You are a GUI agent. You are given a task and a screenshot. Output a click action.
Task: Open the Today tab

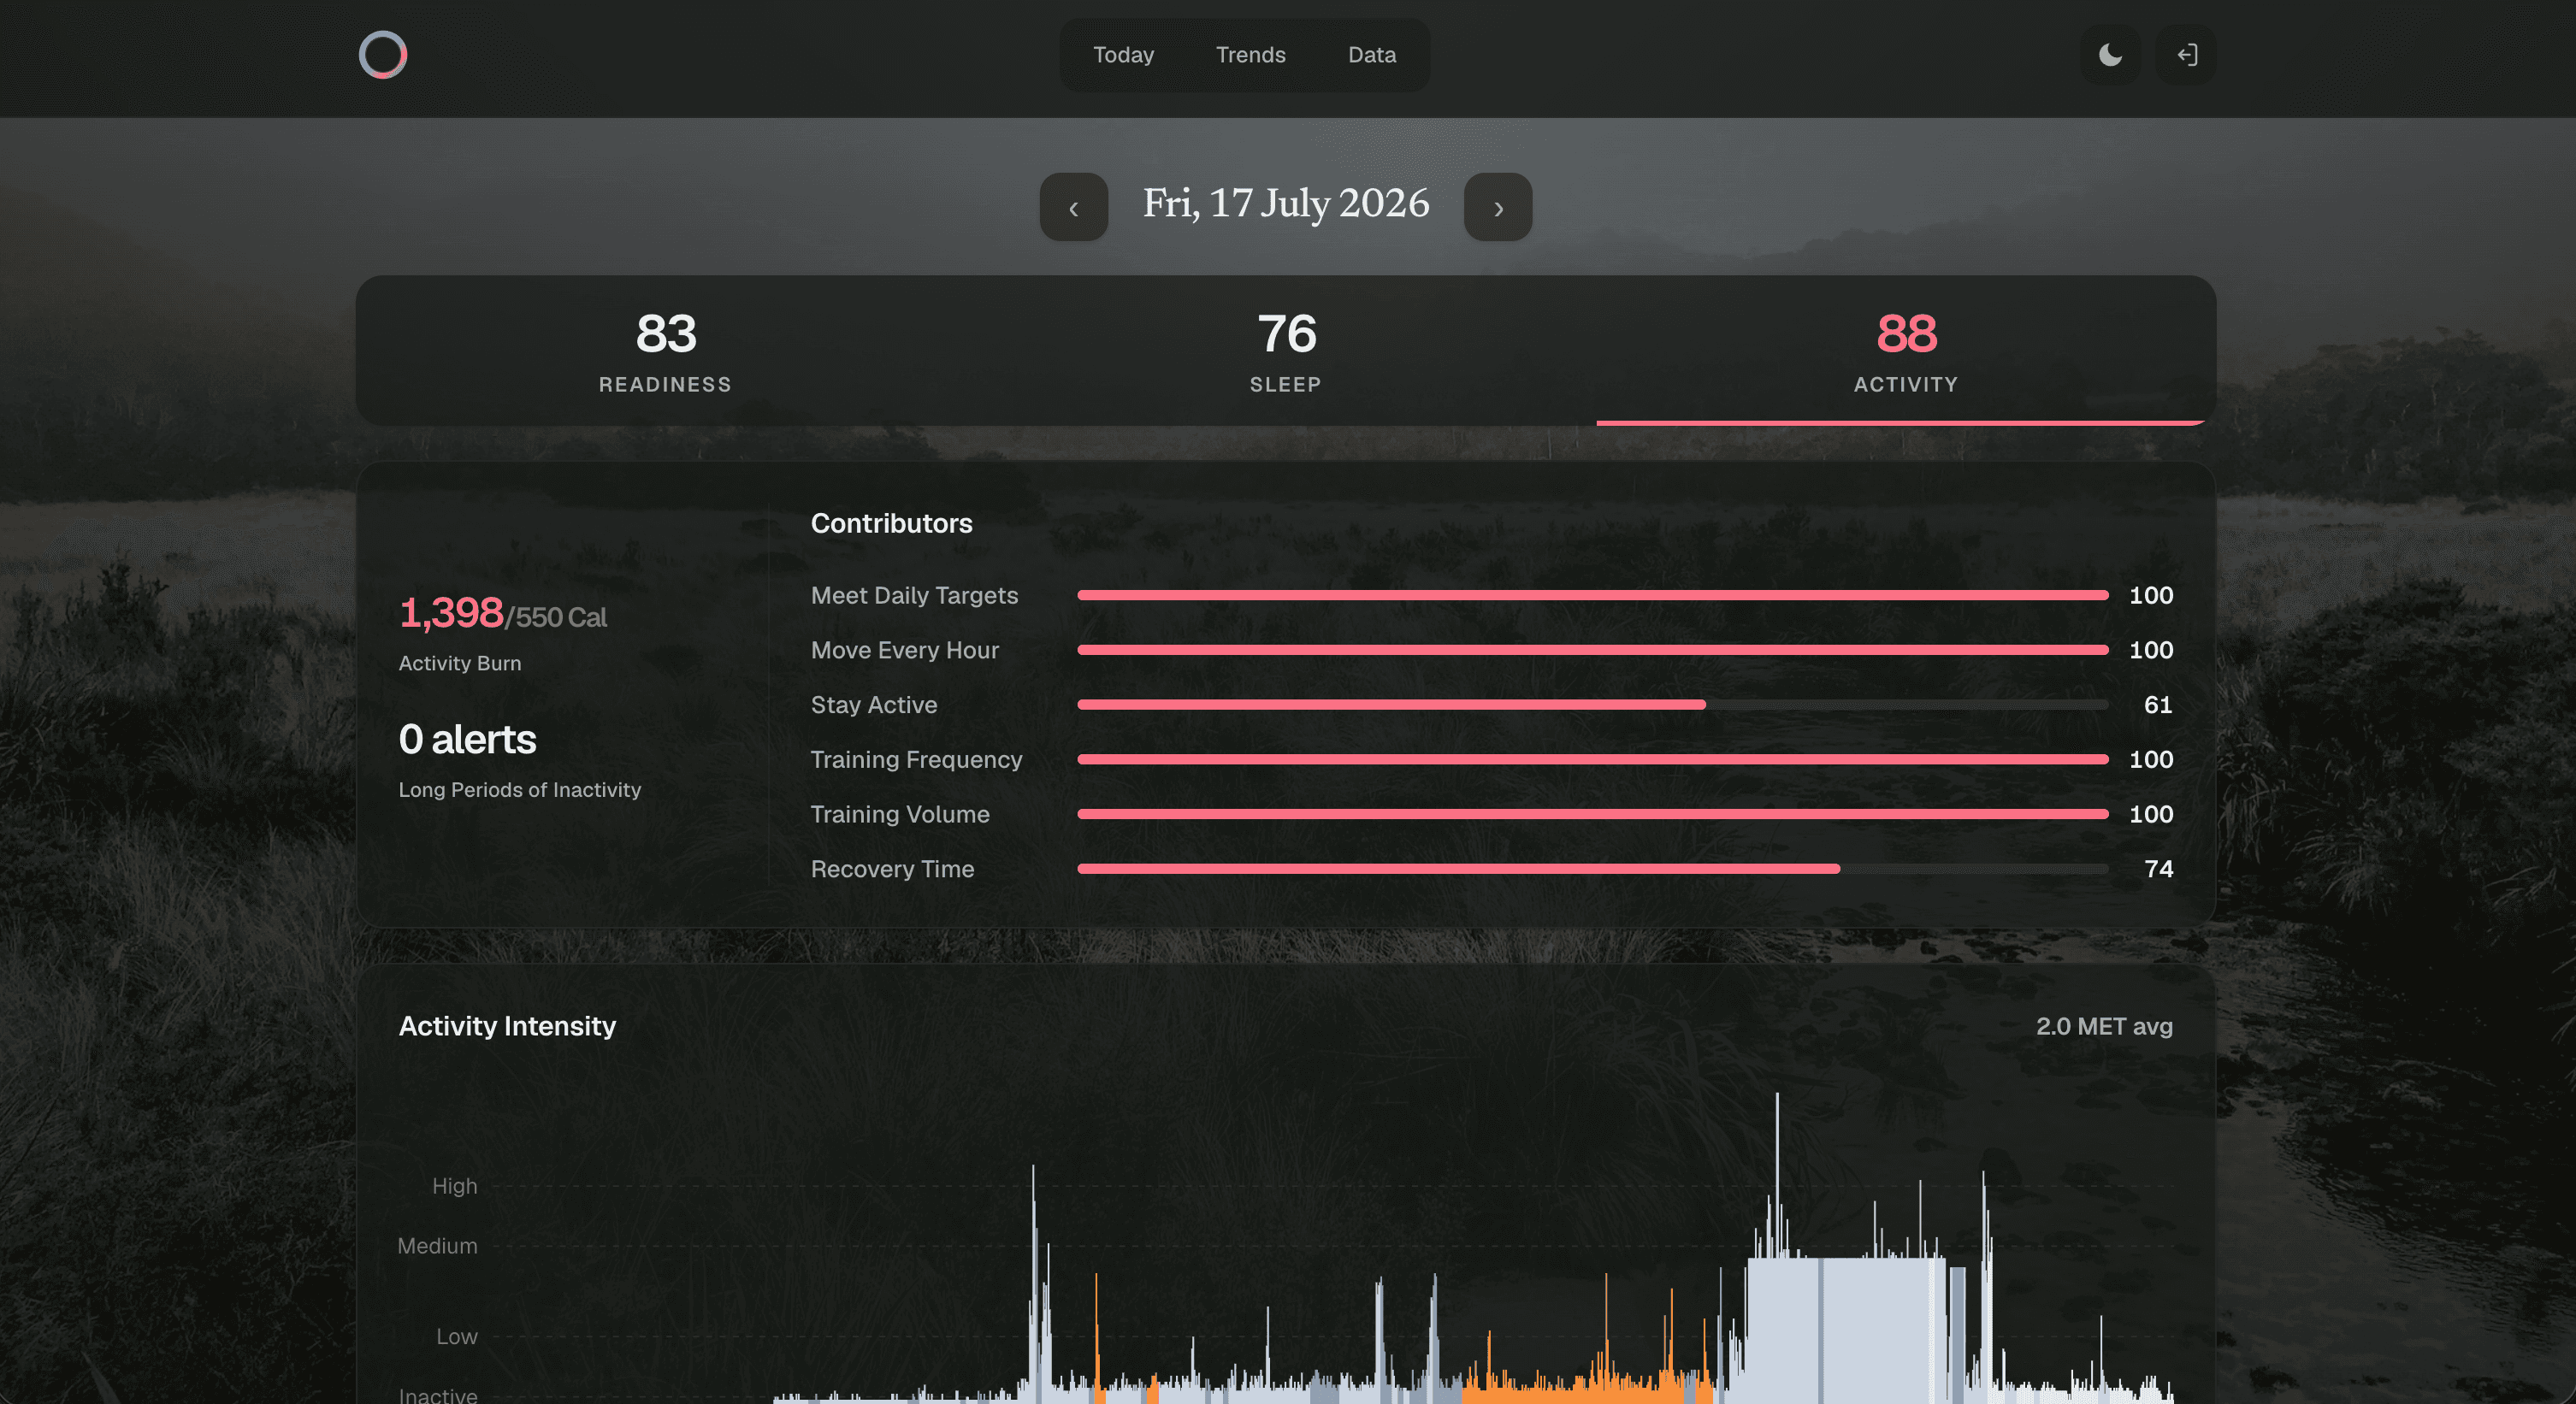1123,55
